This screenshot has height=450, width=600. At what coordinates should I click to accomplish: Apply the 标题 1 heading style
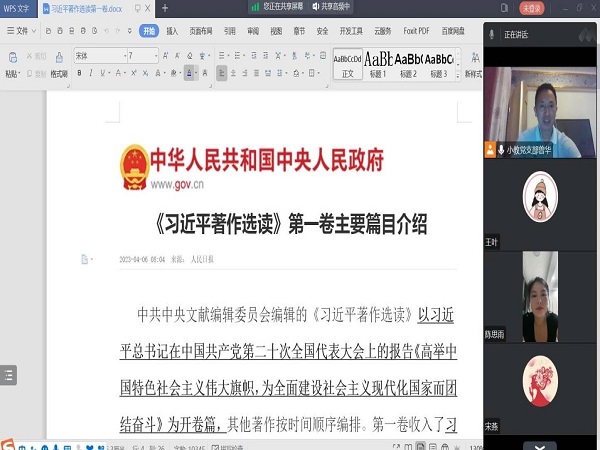tap(378, 64)
